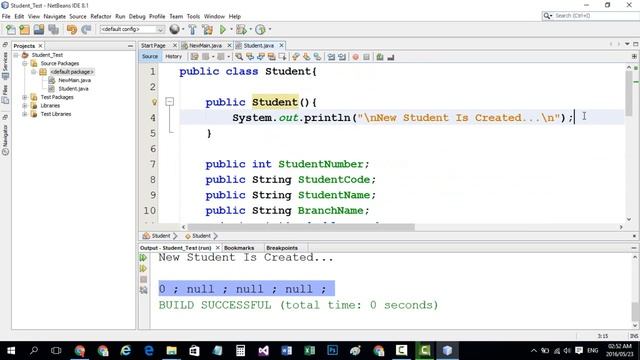Screen dimensions: 640x360
Task: Click the lightbulb hint on line 3
Action: (x=154, y=102)
